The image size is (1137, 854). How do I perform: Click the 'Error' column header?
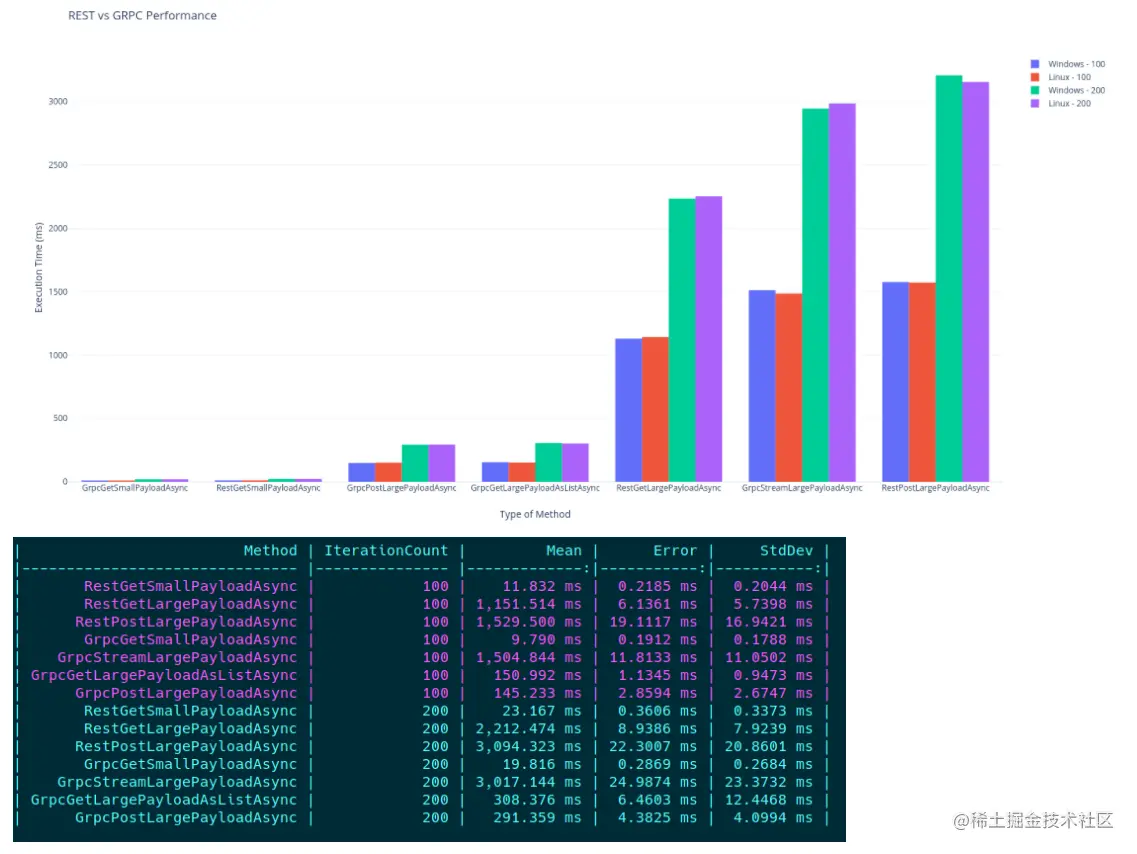point(675,550)
